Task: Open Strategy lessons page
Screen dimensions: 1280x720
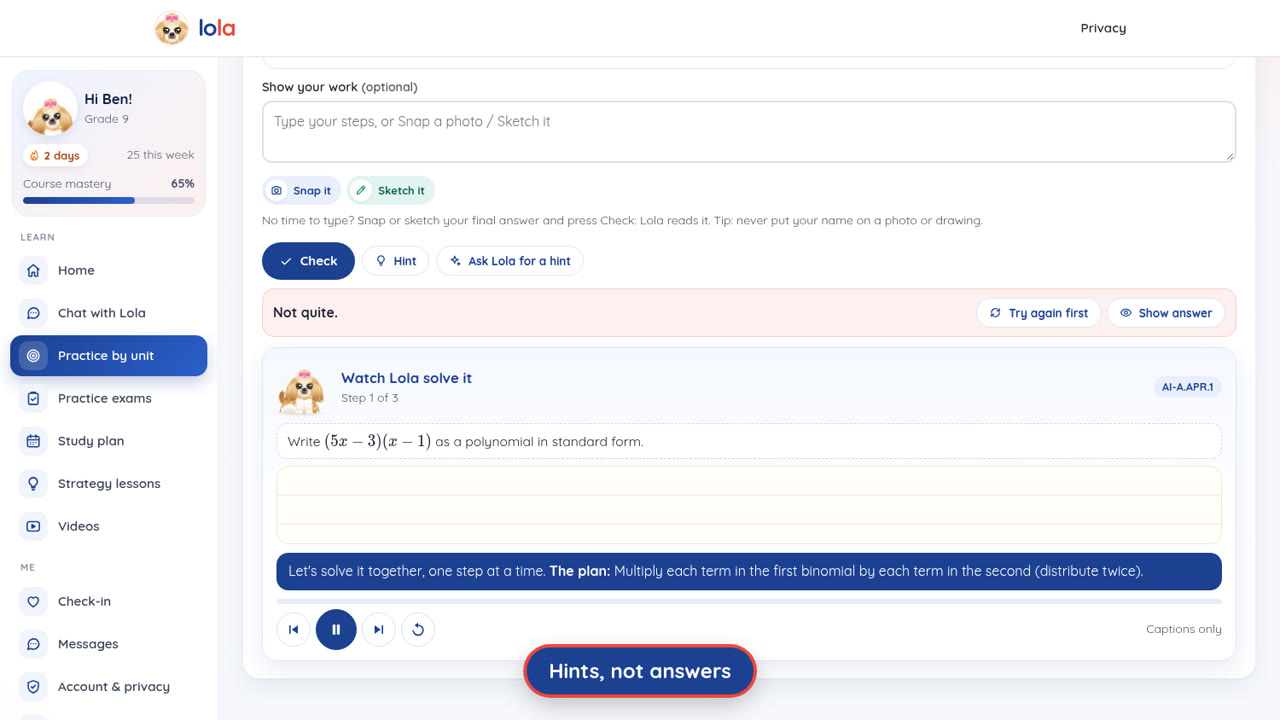Action: [109, 483]
